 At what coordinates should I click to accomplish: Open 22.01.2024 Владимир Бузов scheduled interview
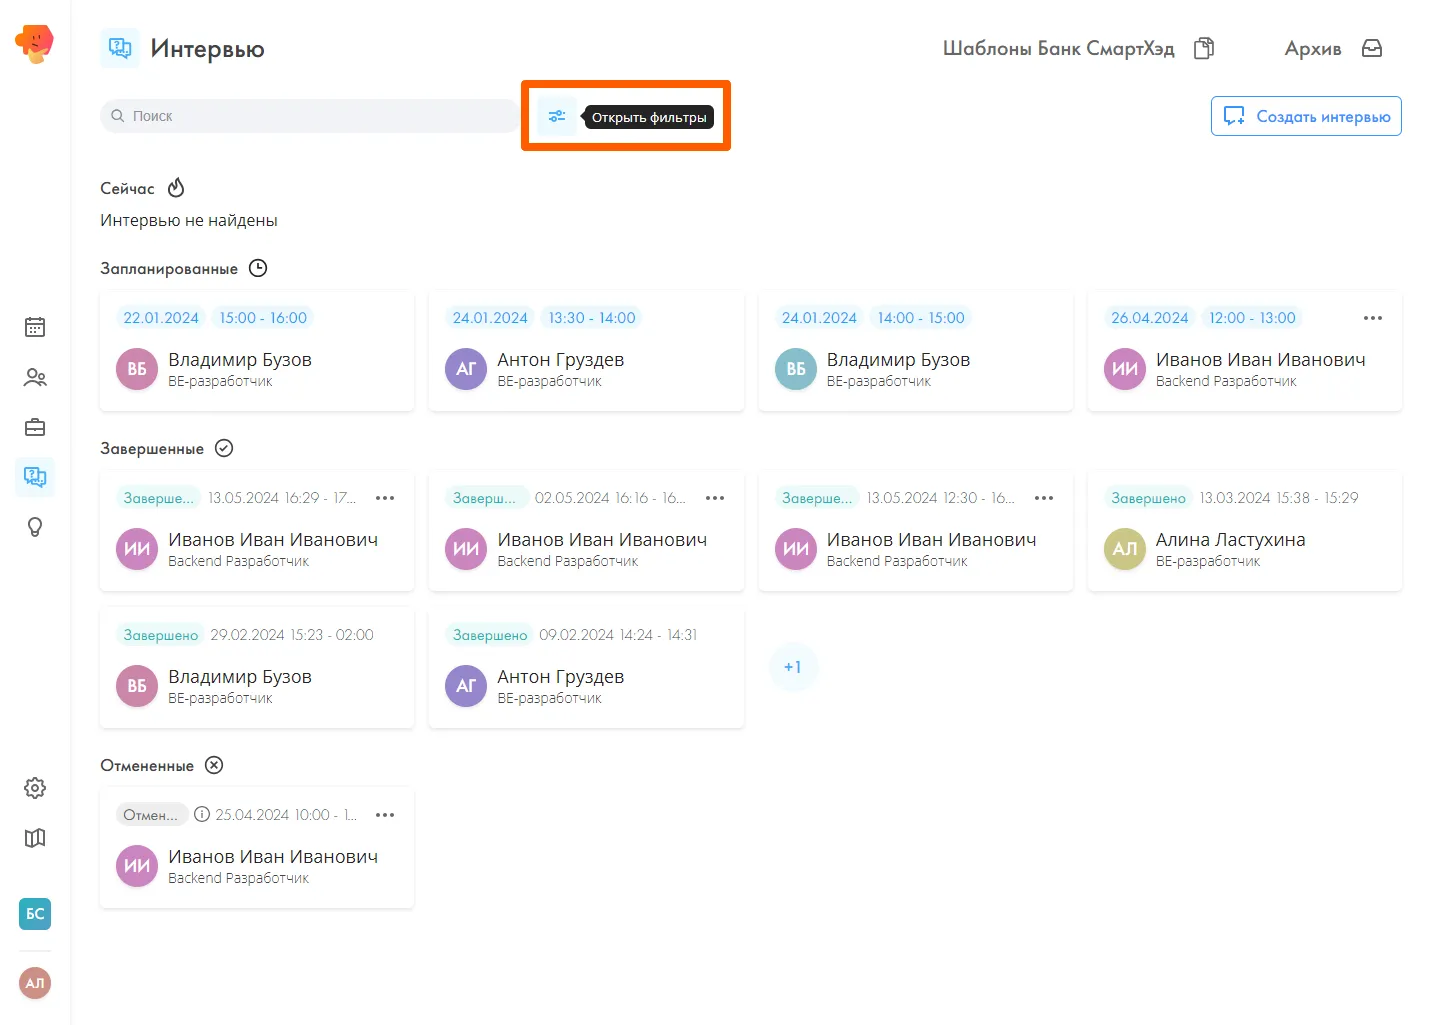[x=257, y=351]
